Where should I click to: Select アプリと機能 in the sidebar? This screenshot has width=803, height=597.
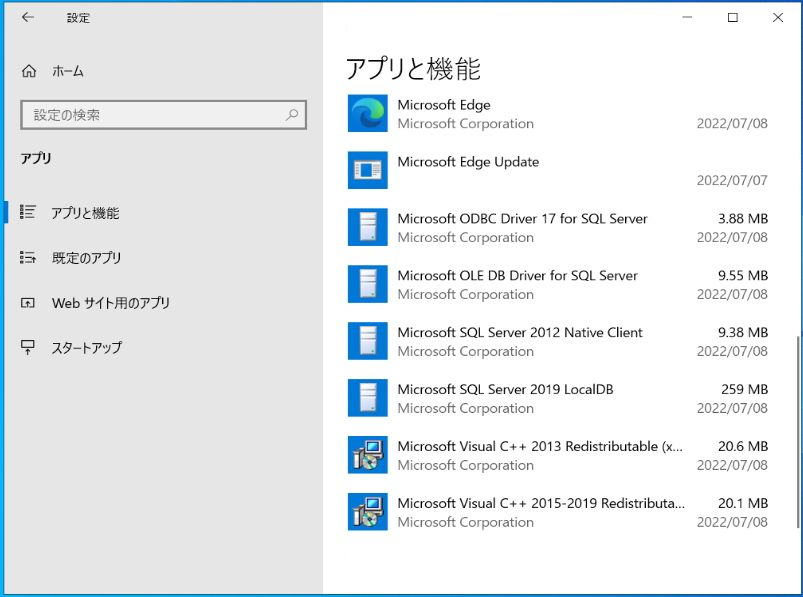[x=85, y=212]
